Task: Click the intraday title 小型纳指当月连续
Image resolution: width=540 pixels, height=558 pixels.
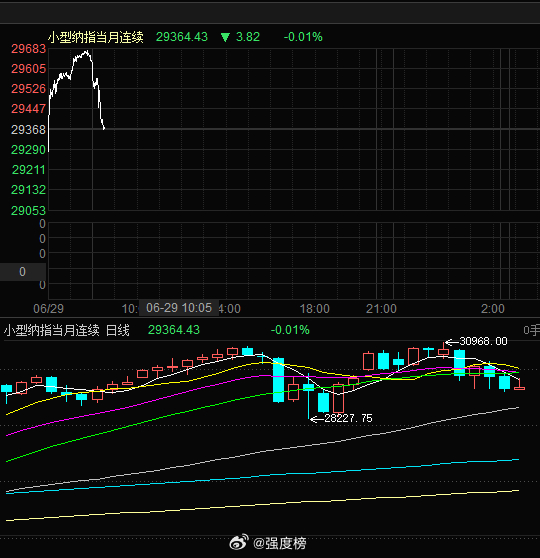Action: [x=96, y=37]
